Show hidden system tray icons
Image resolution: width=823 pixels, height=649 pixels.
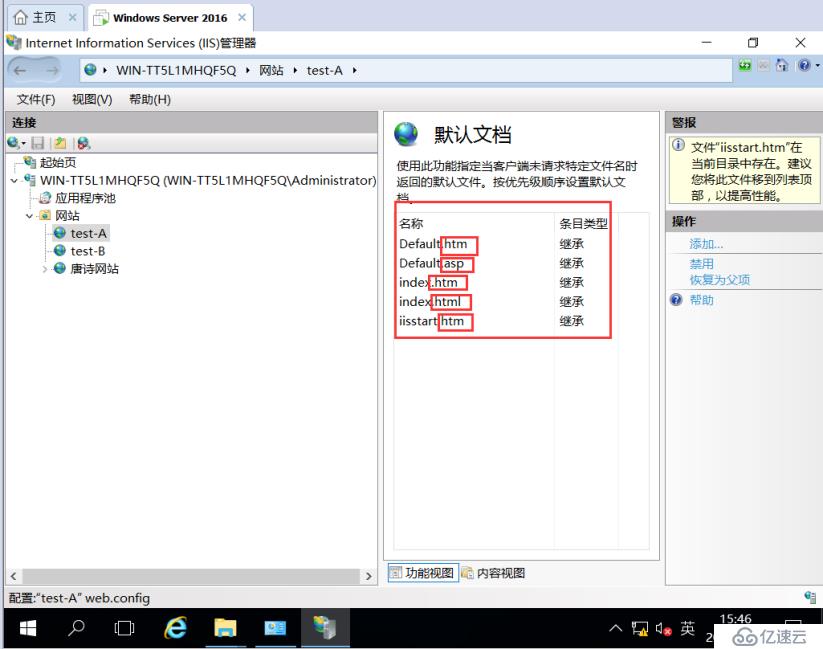click(x=616, y=628)
